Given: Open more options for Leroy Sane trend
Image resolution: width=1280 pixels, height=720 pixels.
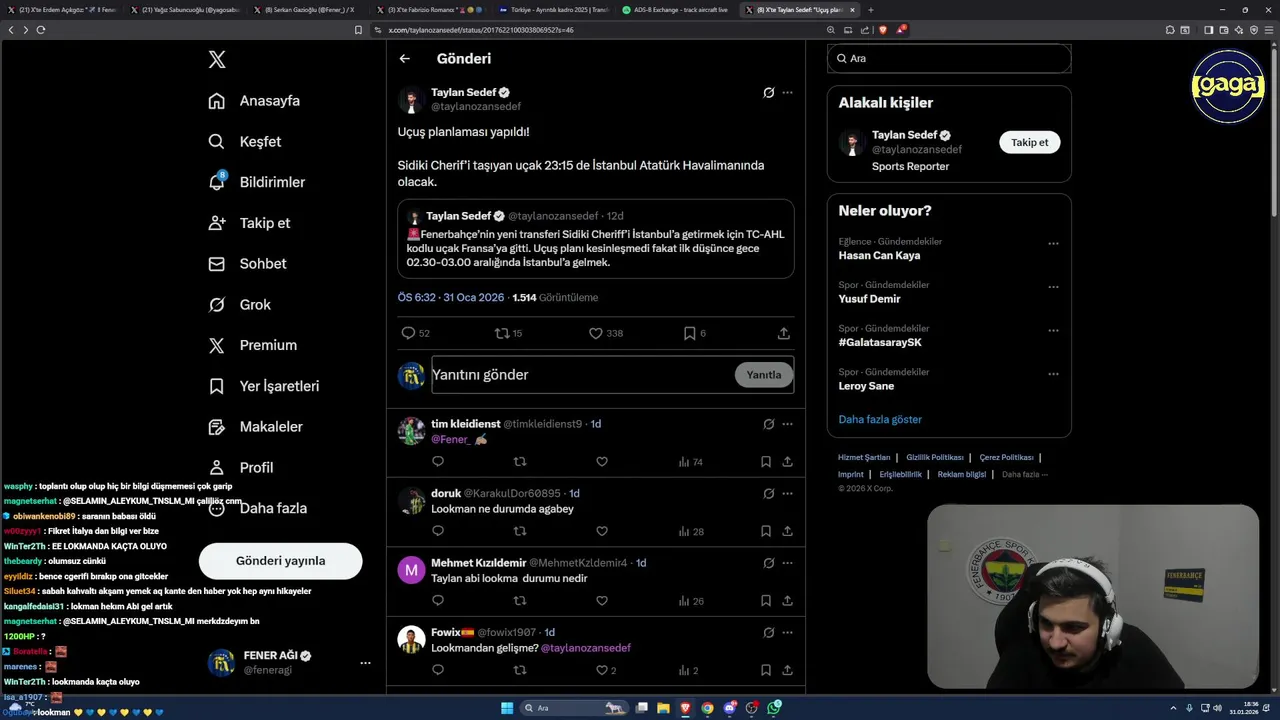Looking at the screenshot, I should click(x=1053, y=374).
